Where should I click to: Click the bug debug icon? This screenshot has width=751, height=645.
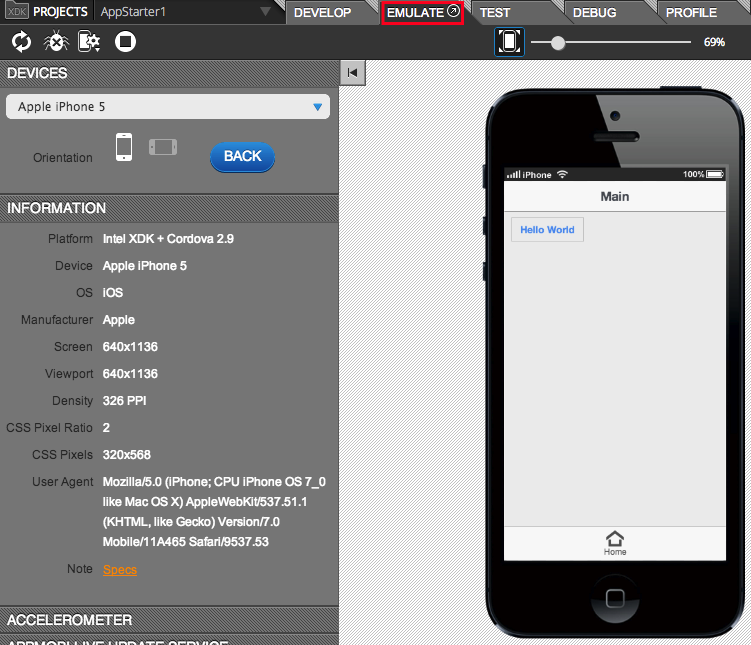coord(56,42)
